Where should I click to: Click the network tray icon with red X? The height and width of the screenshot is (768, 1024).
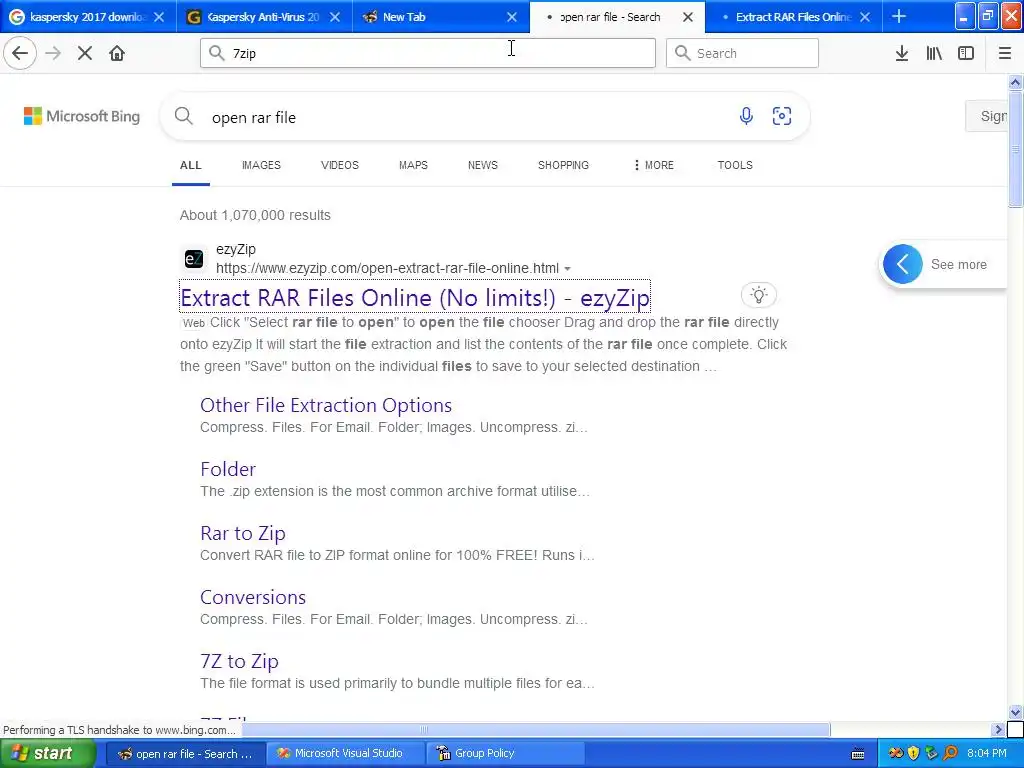(896, 753)
